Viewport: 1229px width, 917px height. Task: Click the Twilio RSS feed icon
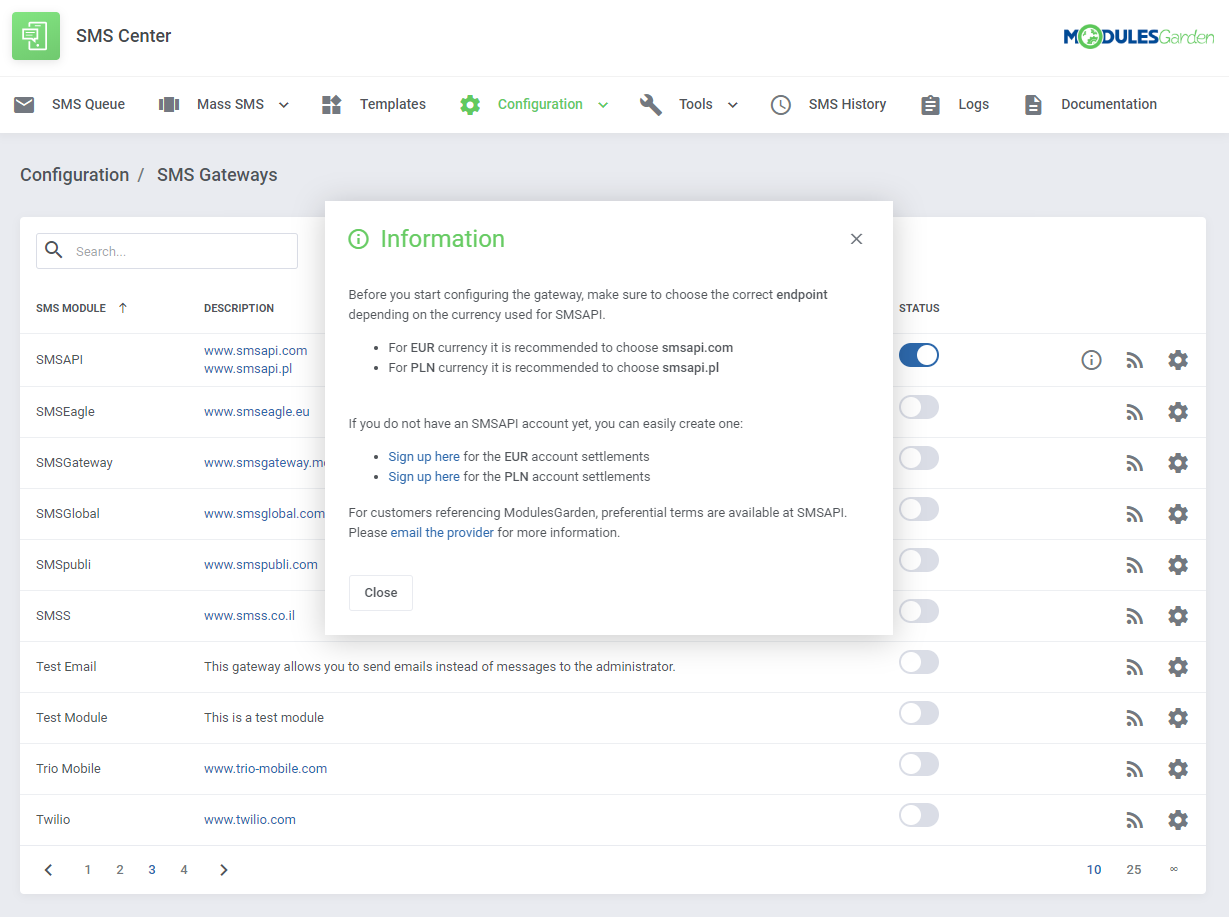[x=1134, y=819]
